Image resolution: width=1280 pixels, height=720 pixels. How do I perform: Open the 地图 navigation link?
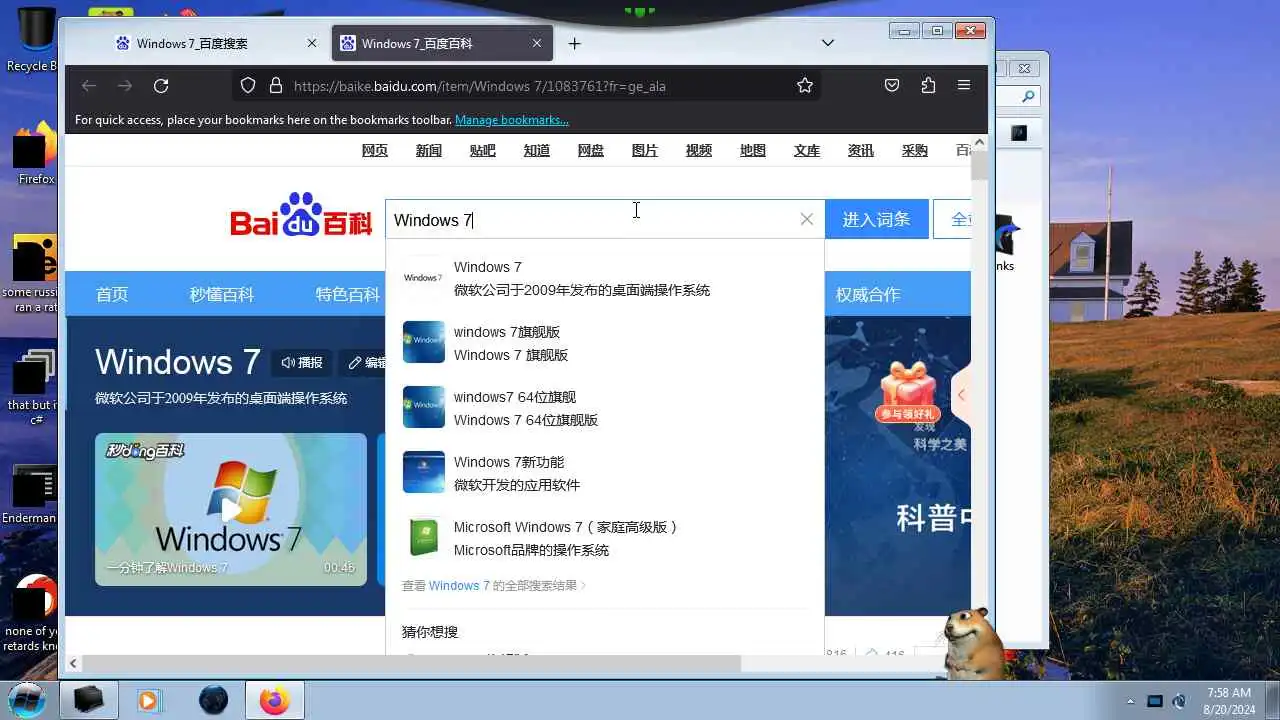pos(753,150)
